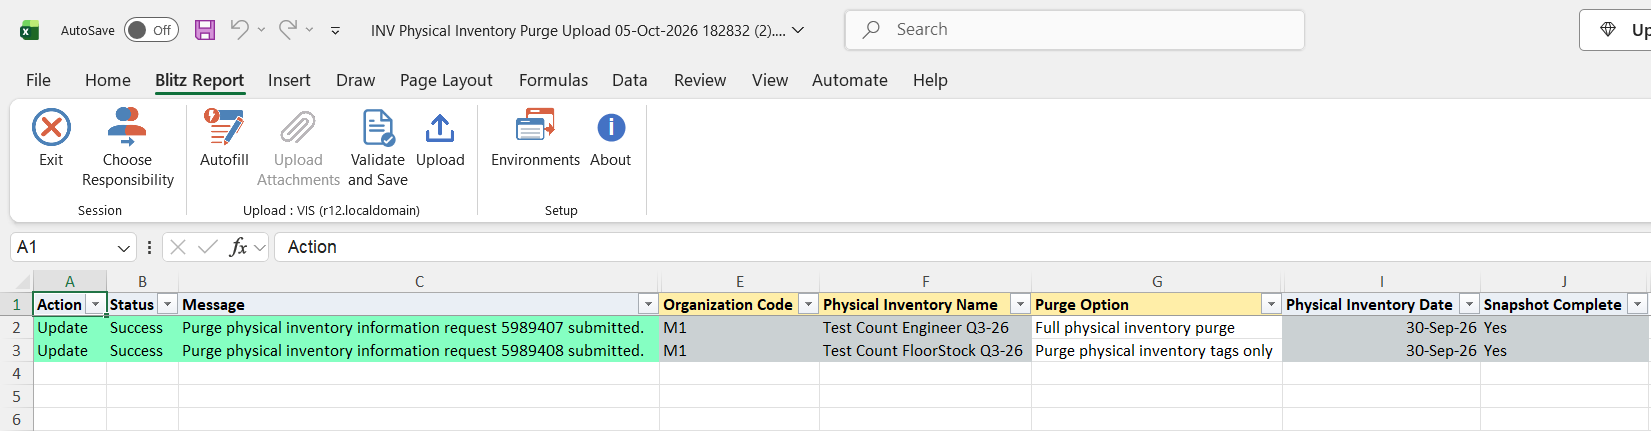This screenshot has width=1651, height=431.
Task: Switch to the Insert tab
Action: coord(289,80)
